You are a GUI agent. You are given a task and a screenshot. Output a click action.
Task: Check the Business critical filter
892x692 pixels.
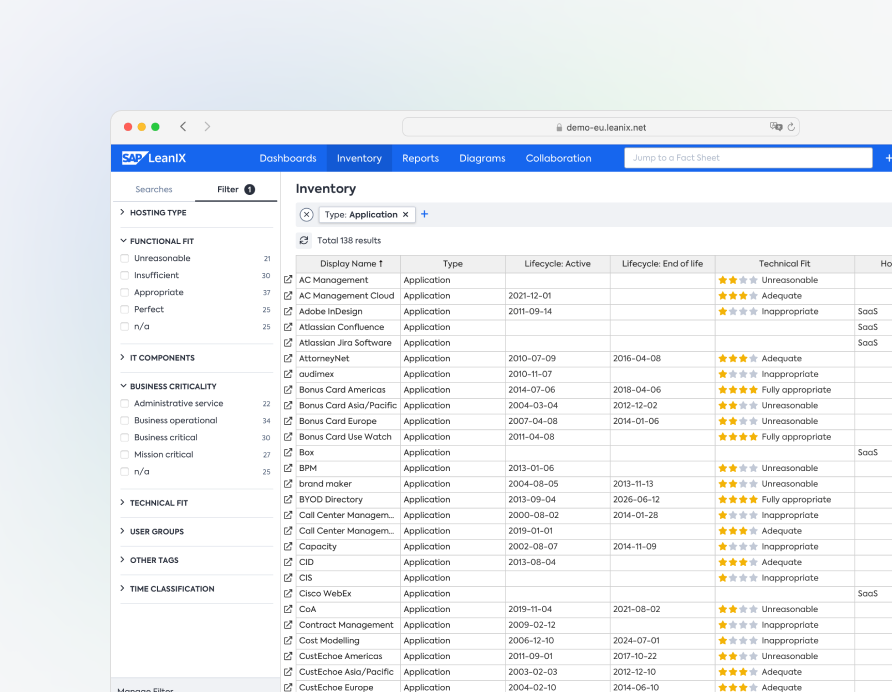tap(125, 437)
